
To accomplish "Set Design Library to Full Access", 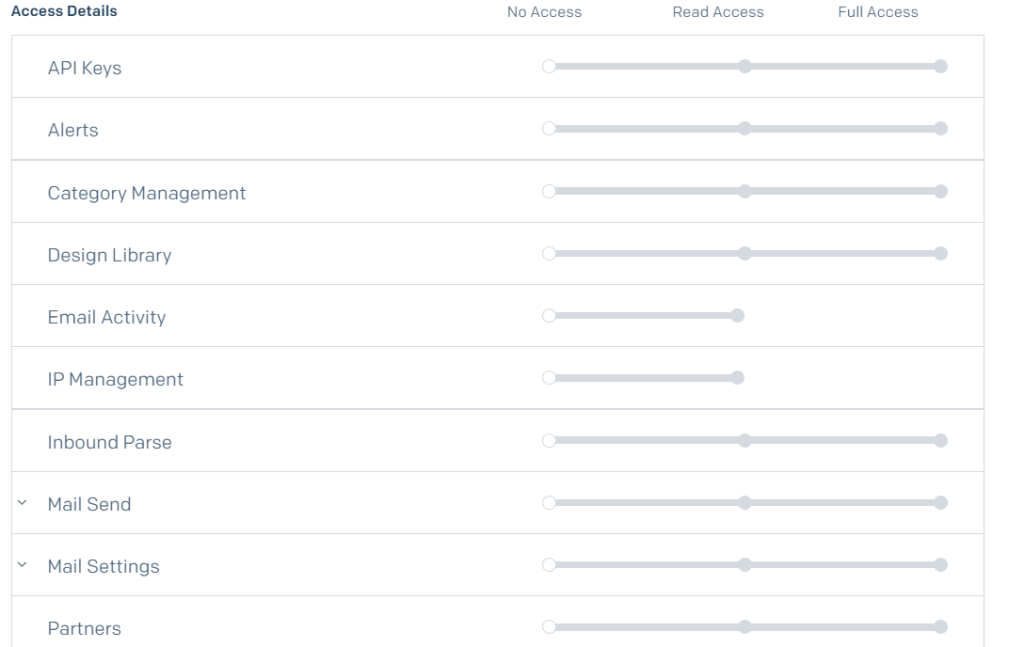I will (940, 253).
